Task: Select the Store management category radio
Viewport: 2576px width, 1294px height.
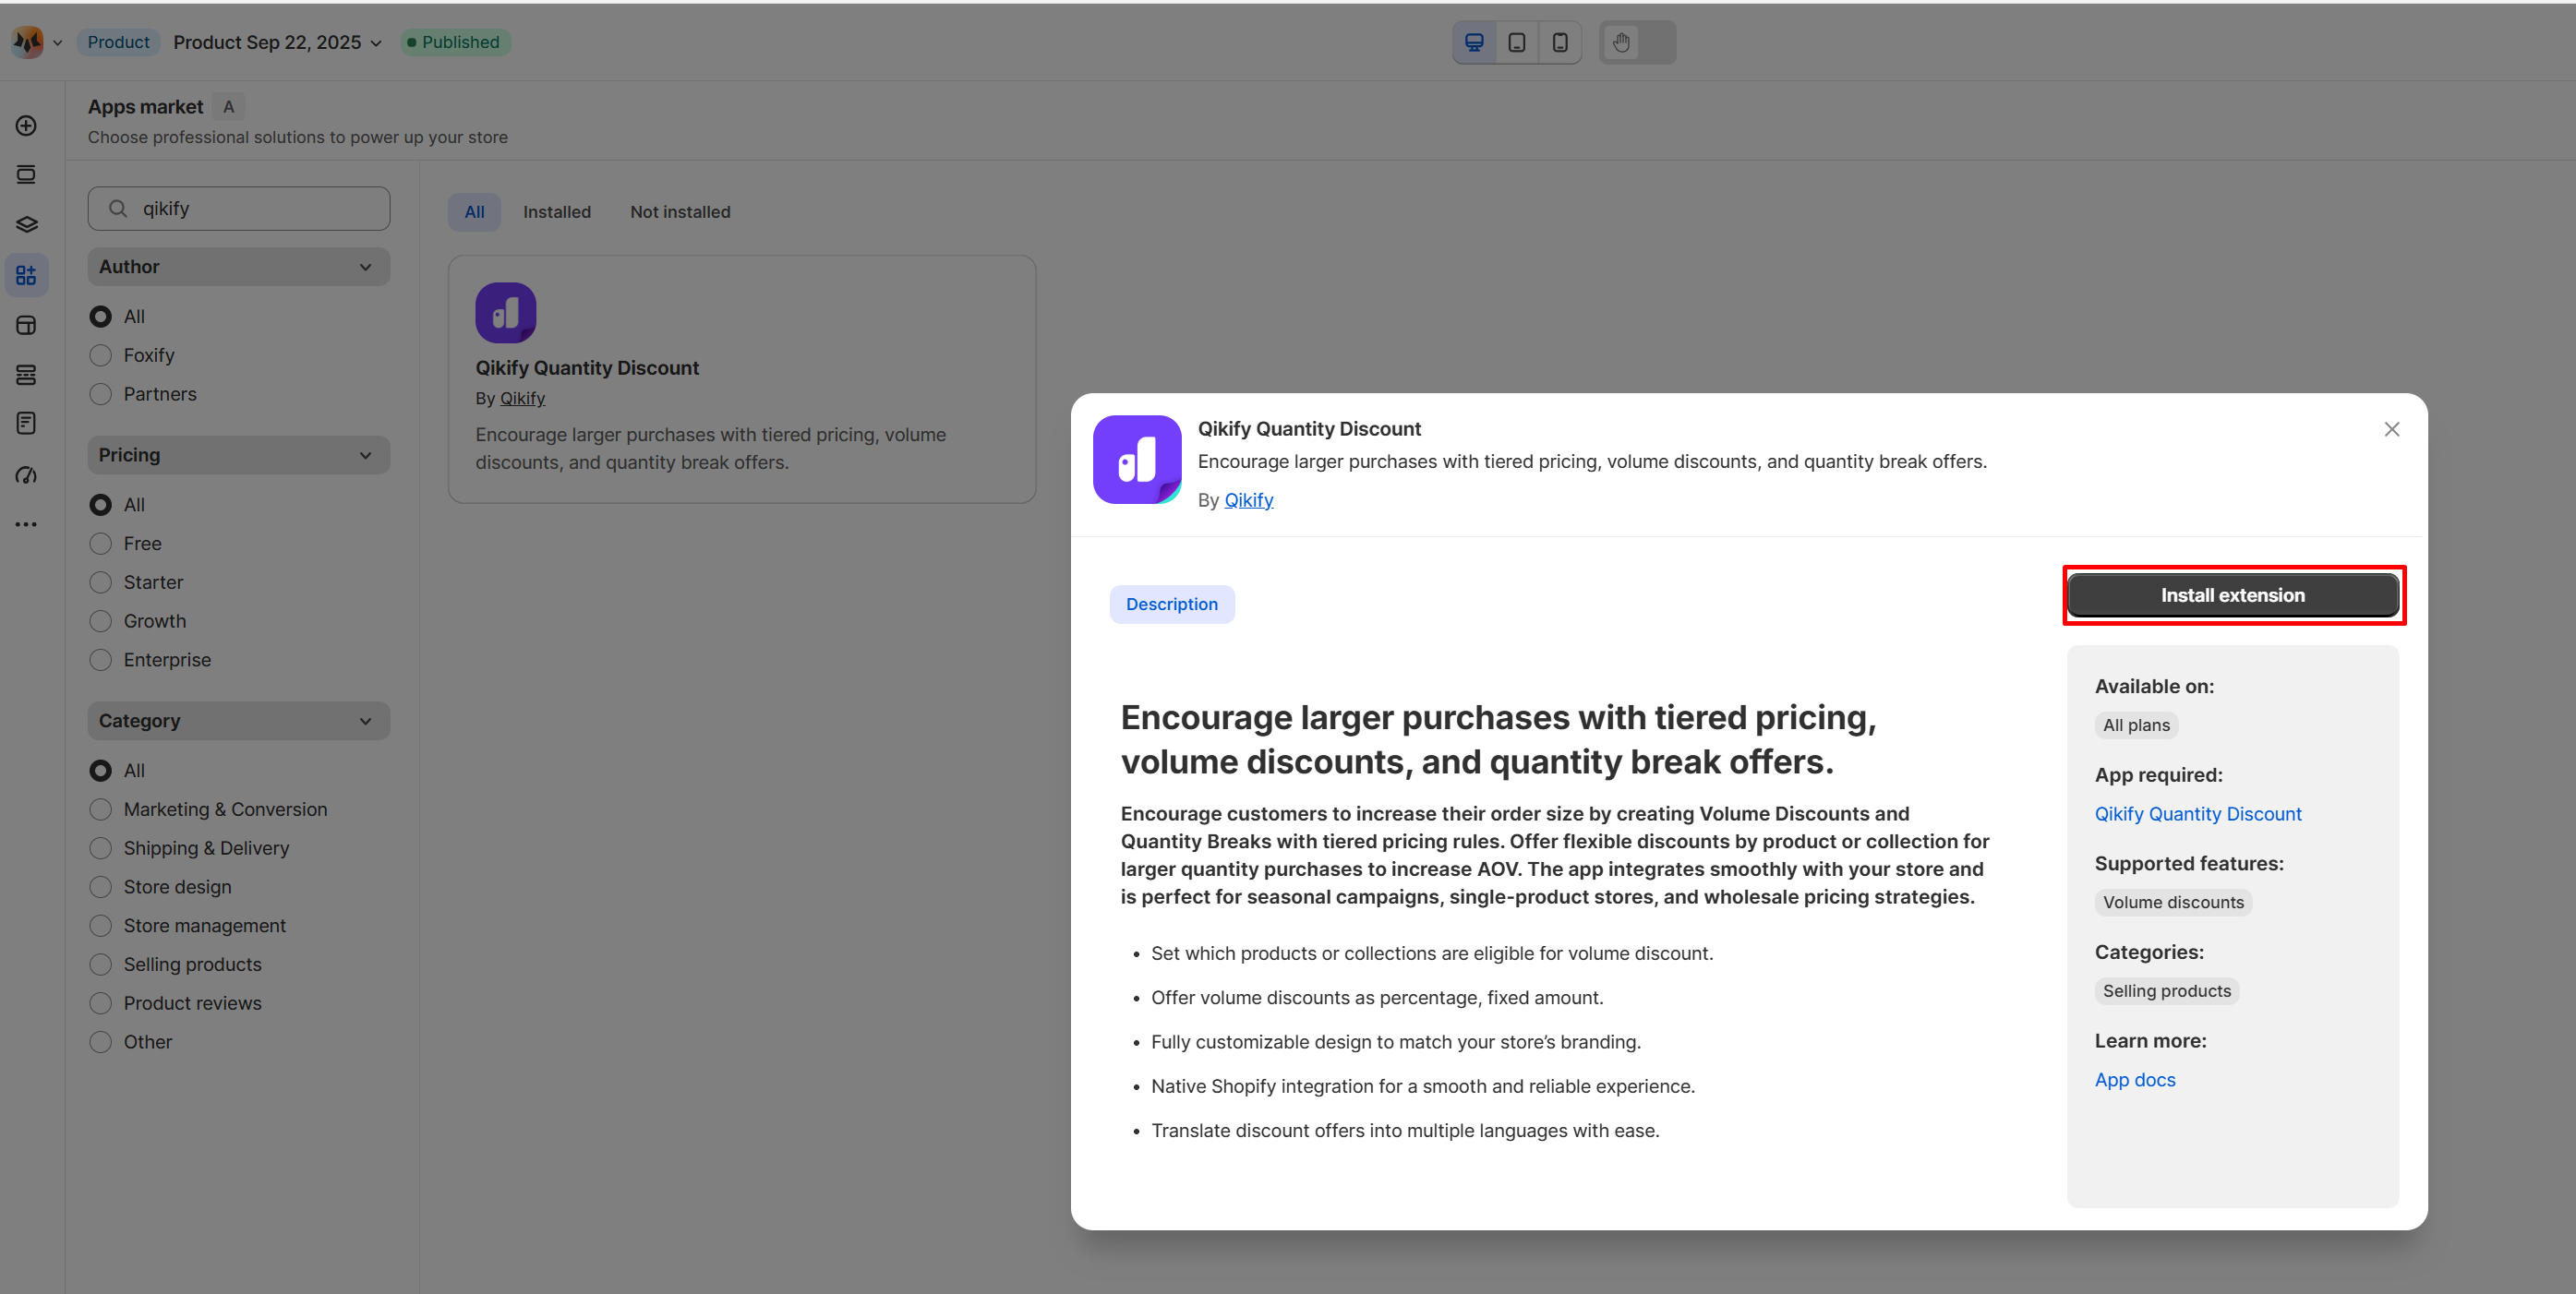Action: coord(100,926)
